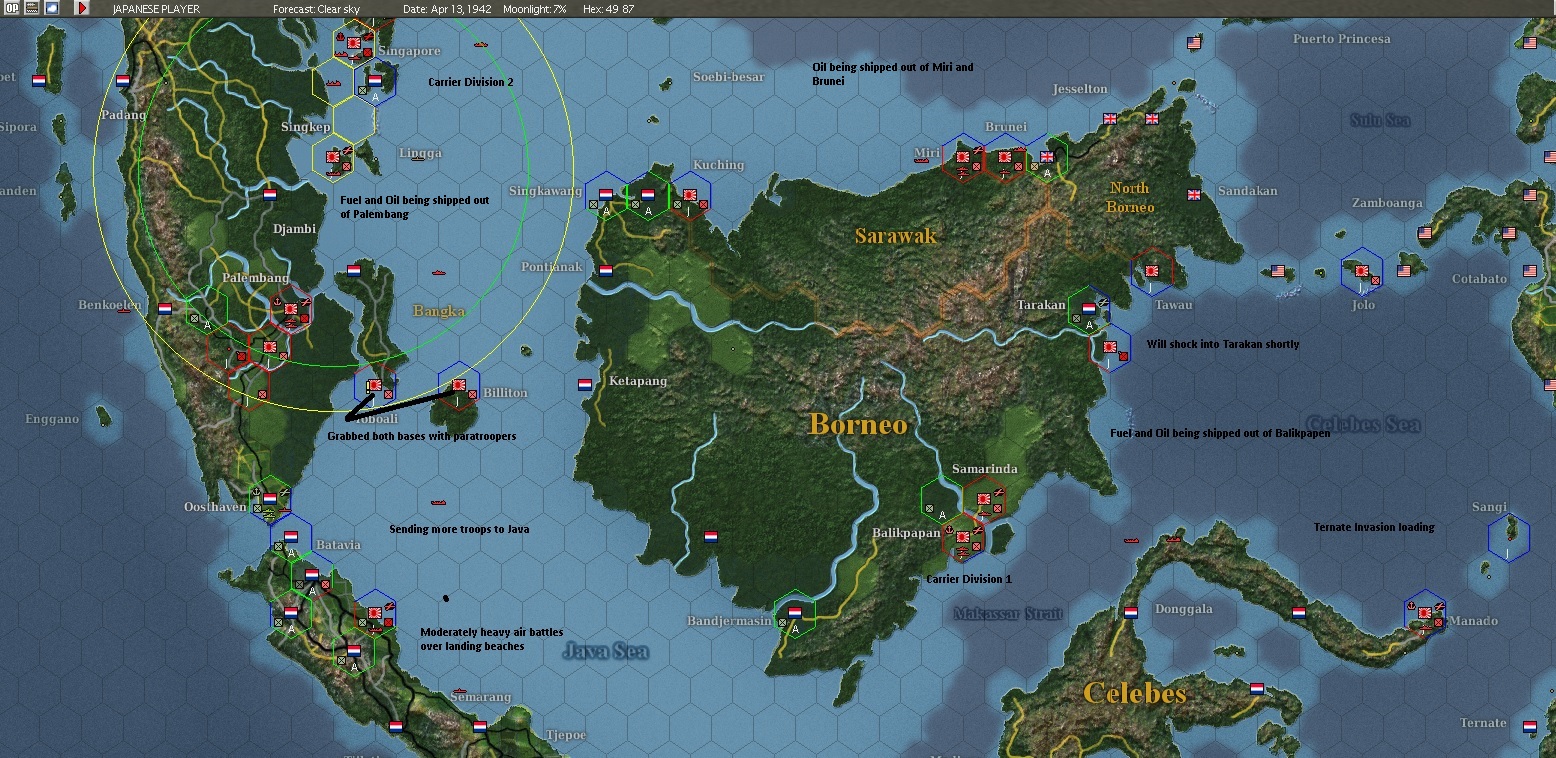Image resolution: width=1556 pixels, height=758 pixels.
Task: Click the blue-outlined hex at Sangi
Action: pos(1509,537)
